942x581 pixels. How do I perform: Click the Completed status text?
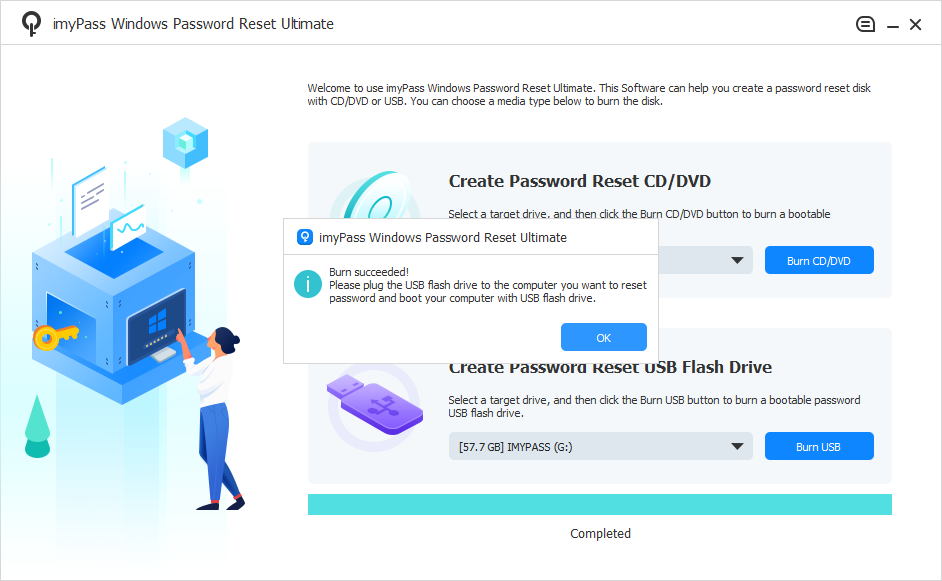tap(600, 534)
